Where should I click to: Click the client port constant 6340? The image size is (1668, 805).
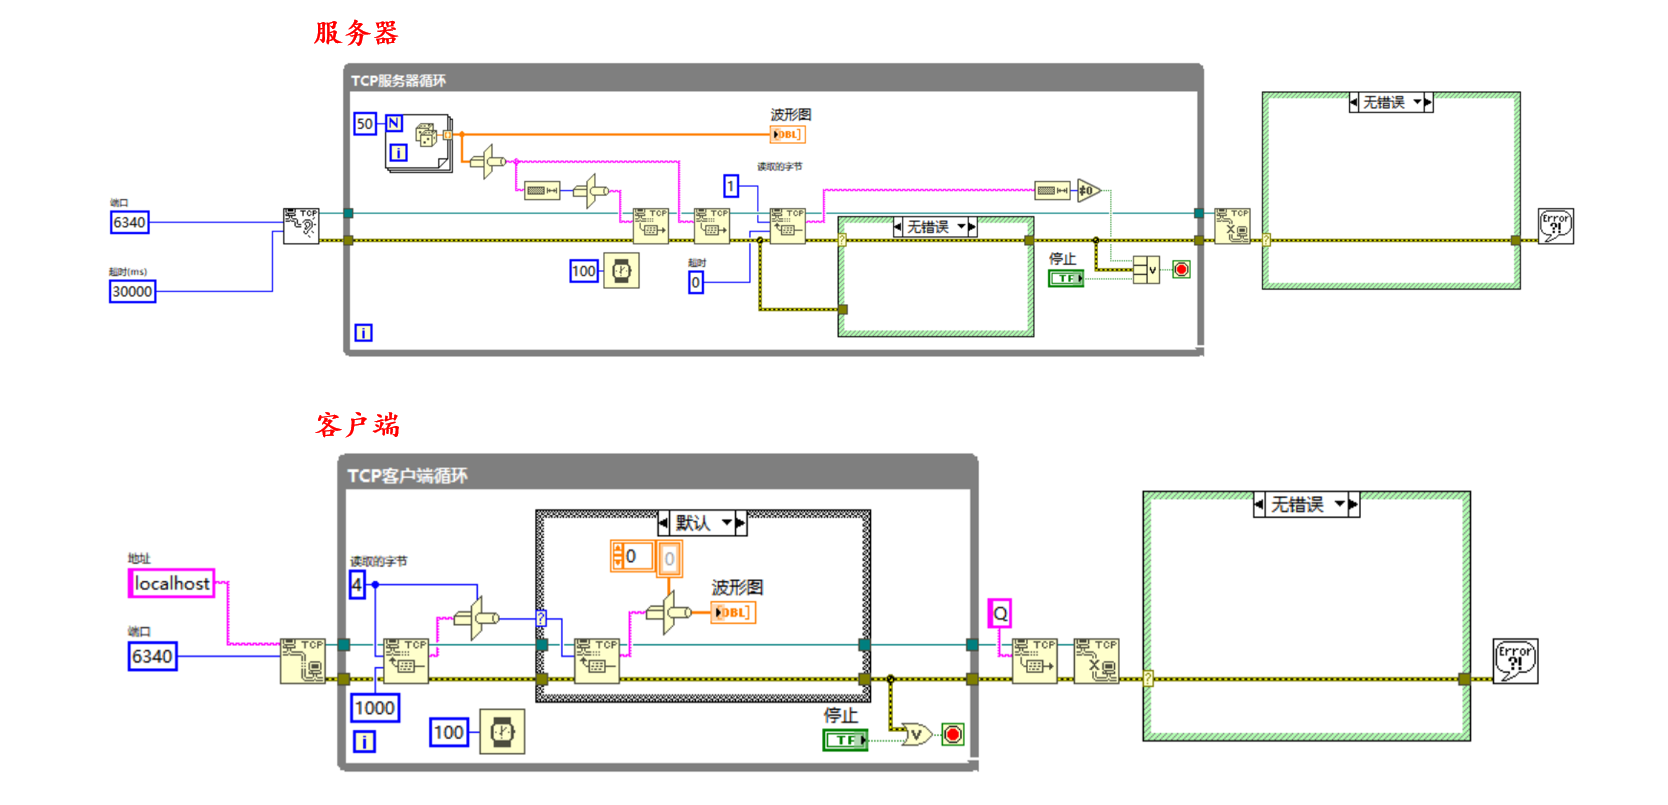152,656
